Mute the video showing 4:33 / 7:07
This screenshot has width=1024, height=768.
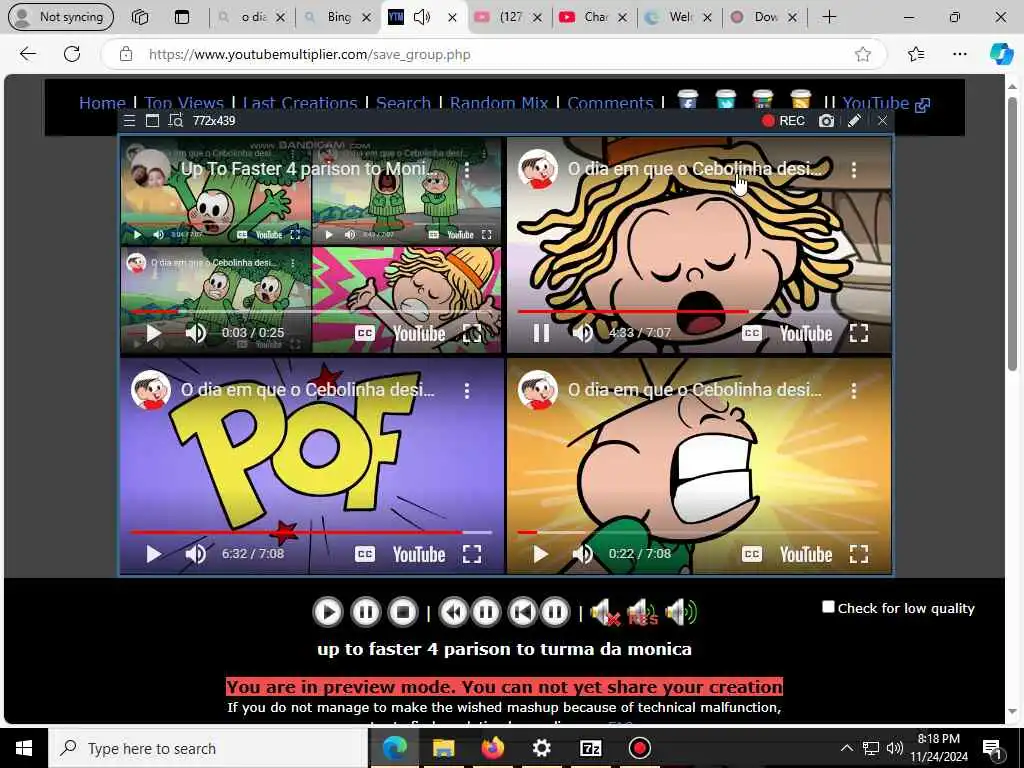582,334
